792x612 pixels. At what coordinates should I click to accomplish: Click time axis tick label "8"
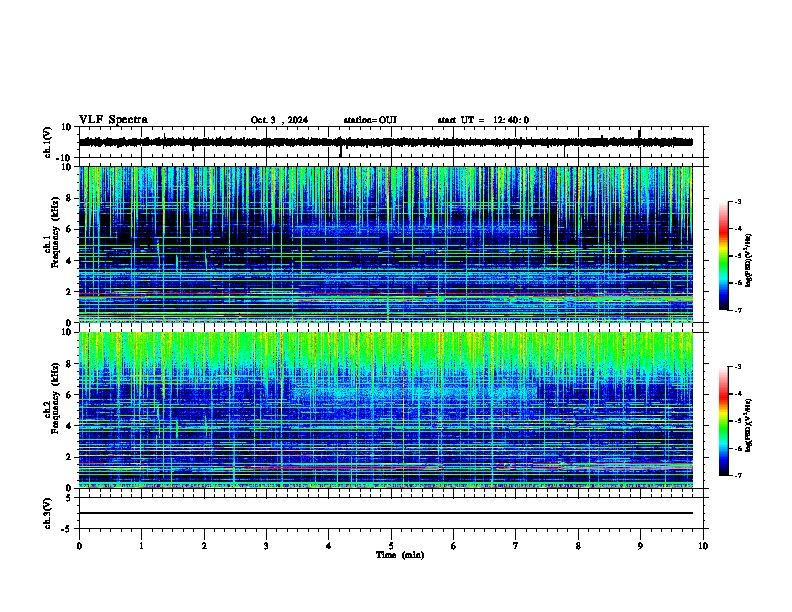click(x=578, y=546)
